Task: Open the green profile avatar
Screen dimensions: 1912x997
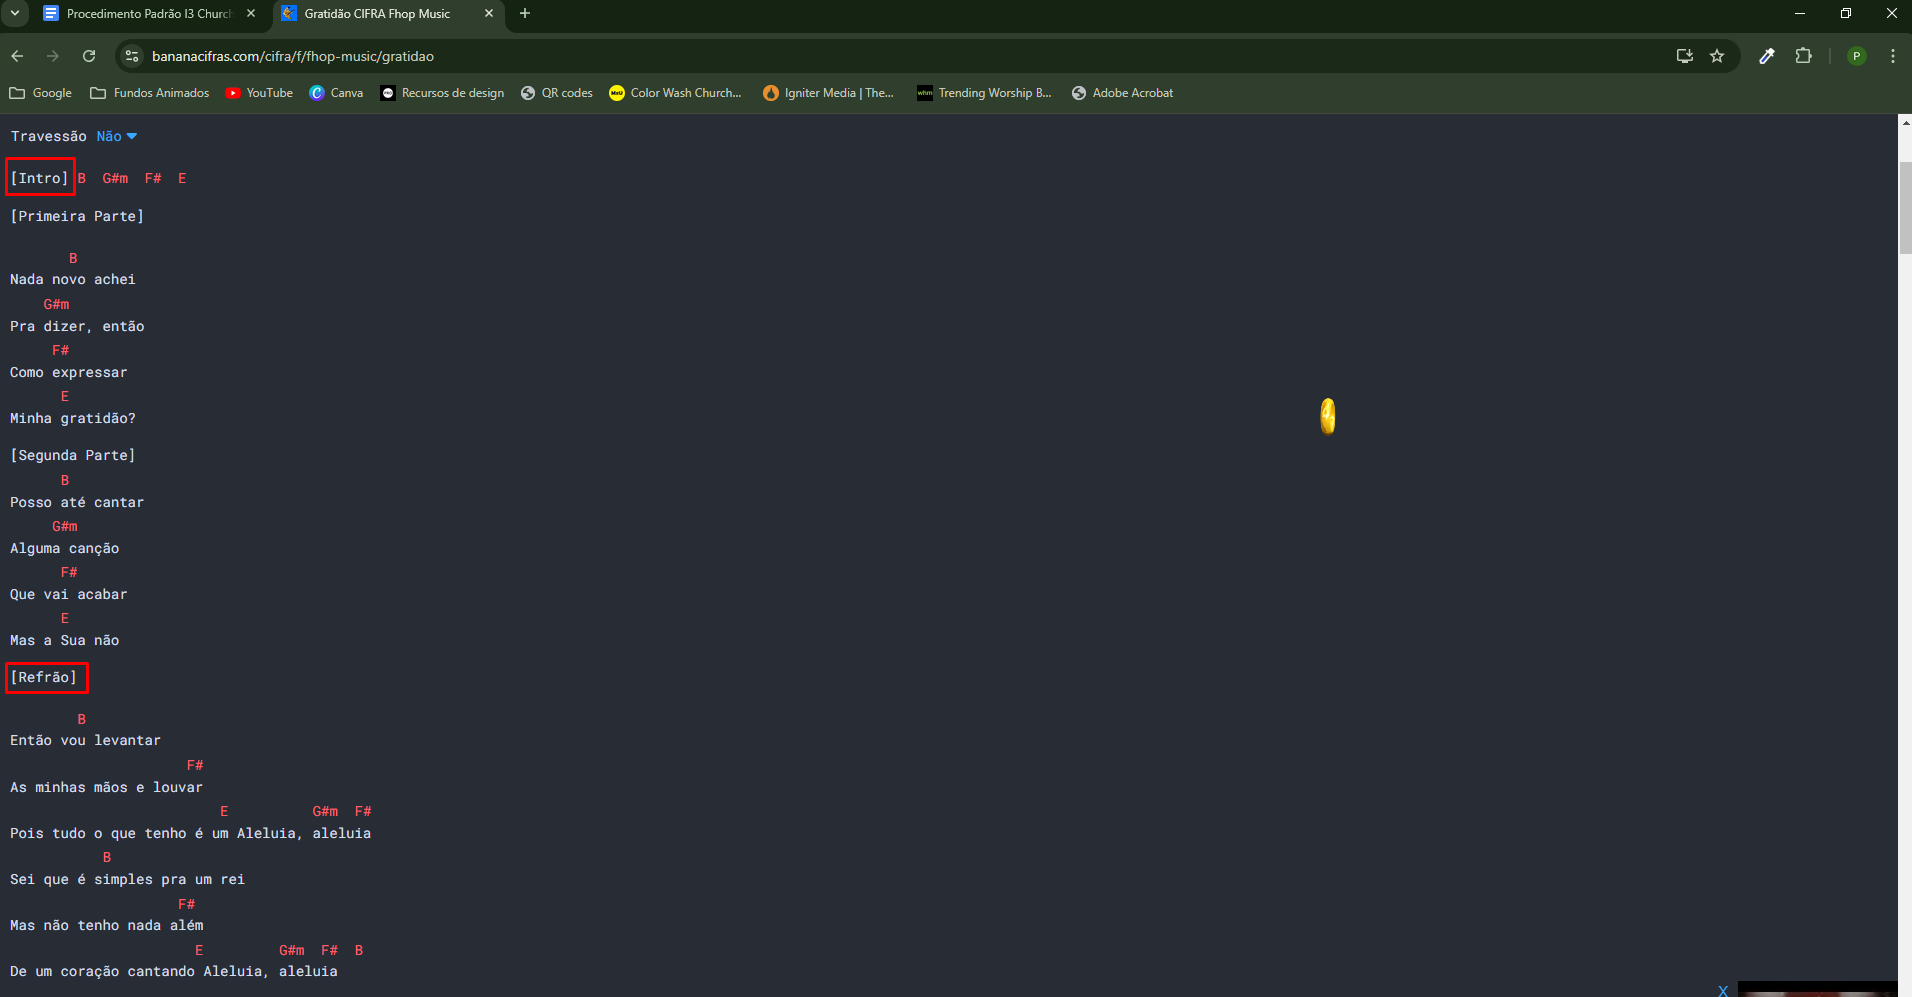Action: [x=1857, y=56]
